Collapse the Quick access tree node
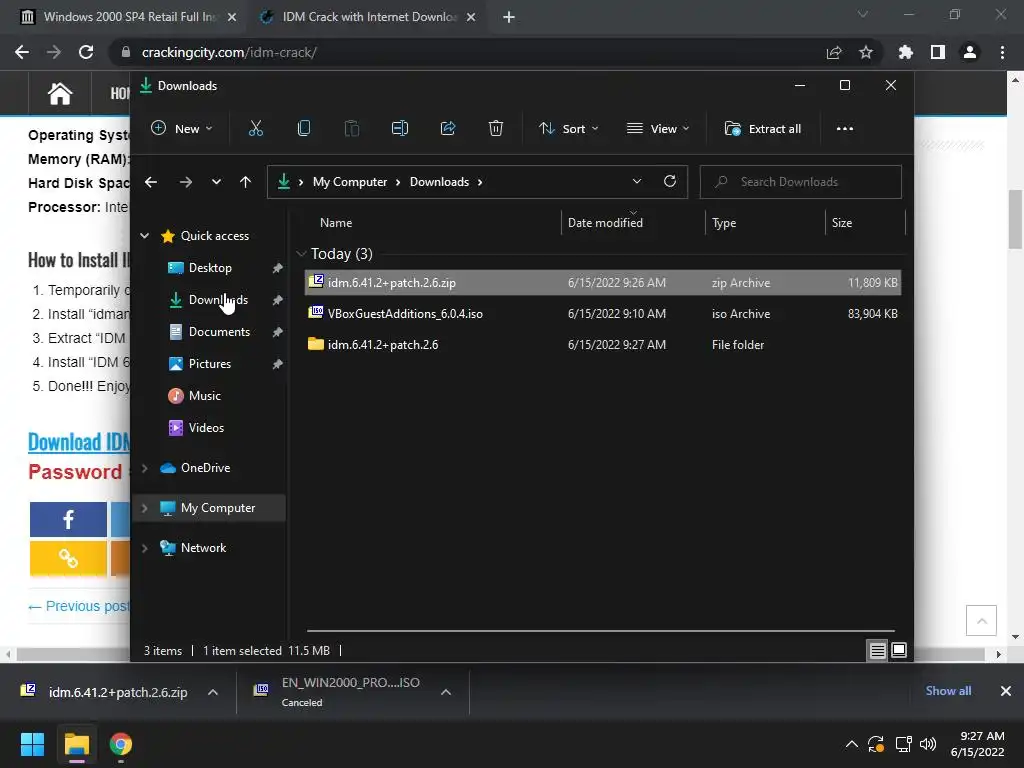Image resolution: width=1024 pixels, height=768 pixels. point(144,236)
